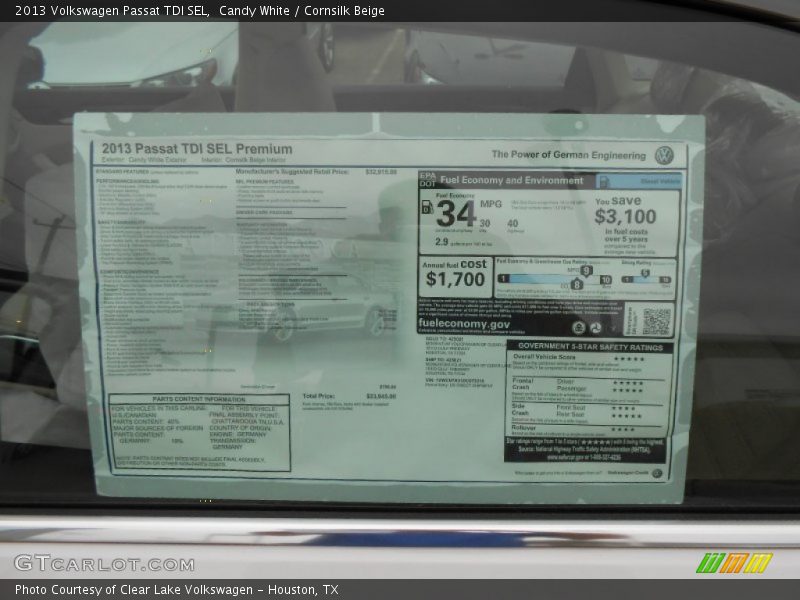Click 'The Power of German Engineering' slogan

click(x=569, y=155)
